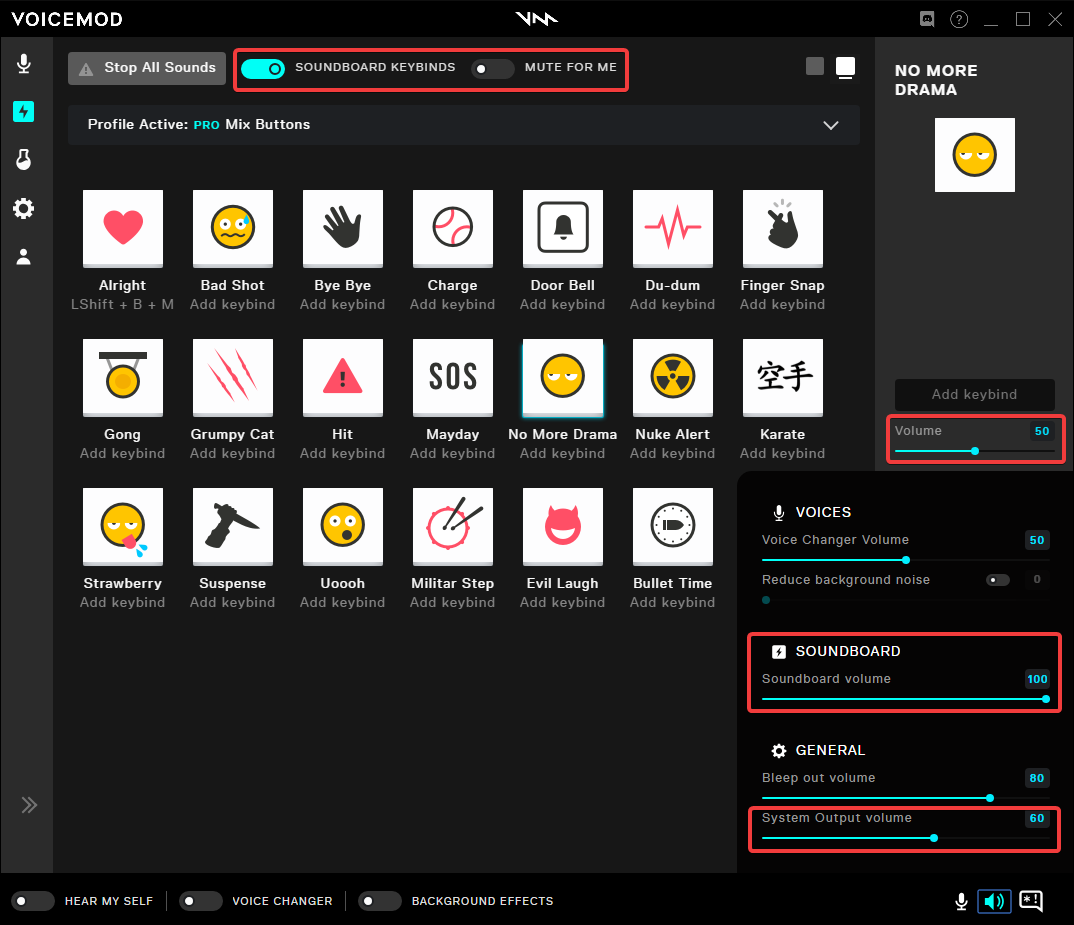The height and width of the screenshot is (925, 1074).
Task: Click the Voice Changer Volume value 50
Action: point(1037,540)
